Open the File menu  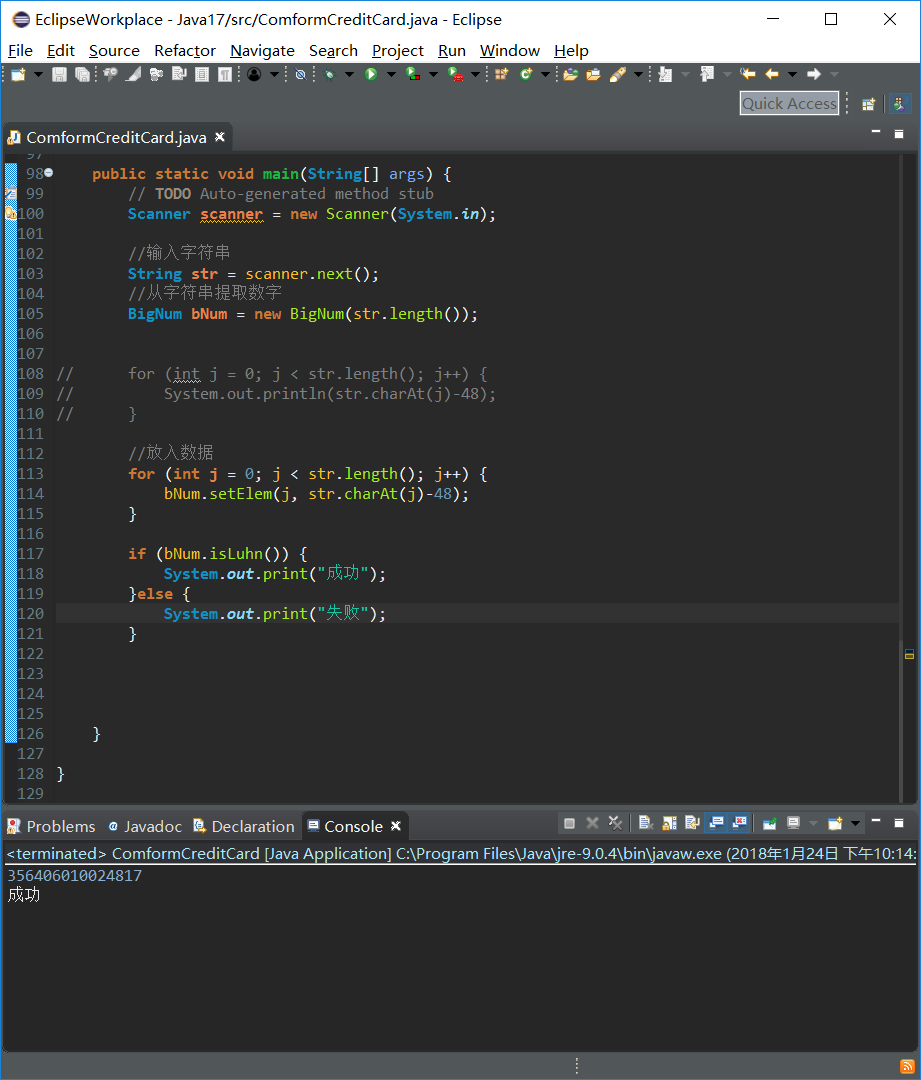tap(20, 51)
